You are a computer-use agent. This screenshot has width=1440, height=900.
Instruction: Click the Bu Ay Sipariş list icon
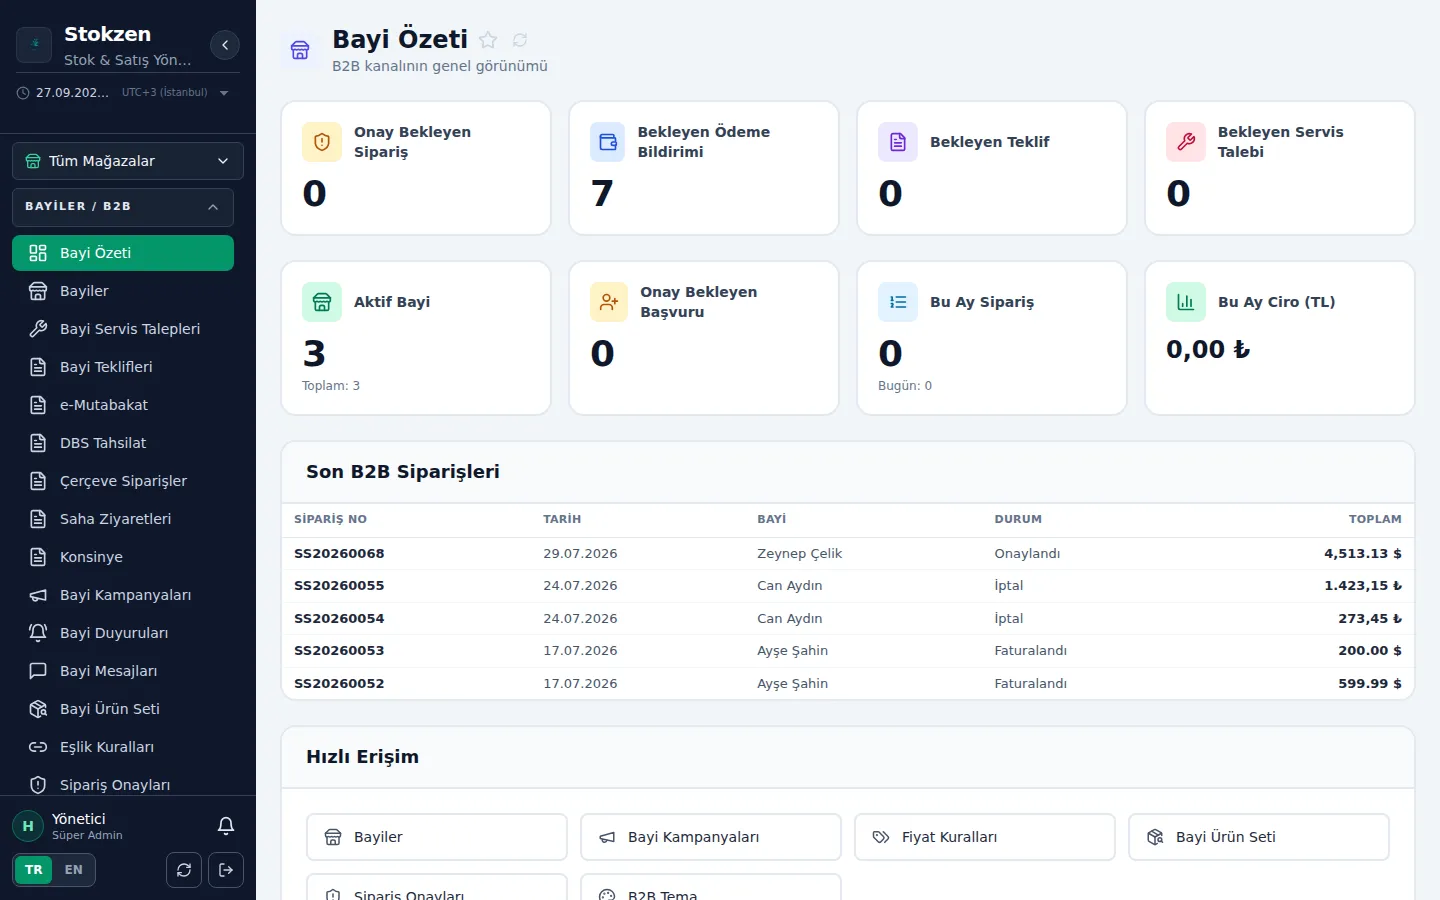point(898,302)
